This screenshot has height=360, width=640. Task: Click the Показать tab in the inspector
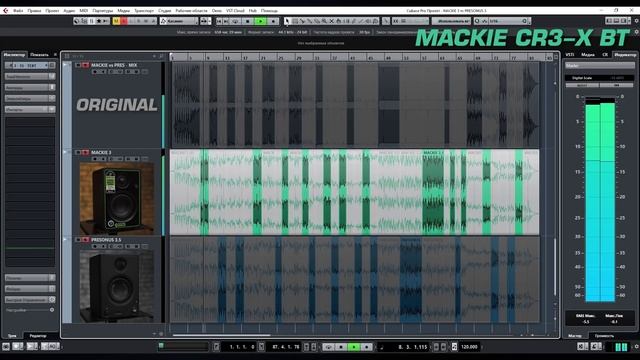click(x=39, y=54)
